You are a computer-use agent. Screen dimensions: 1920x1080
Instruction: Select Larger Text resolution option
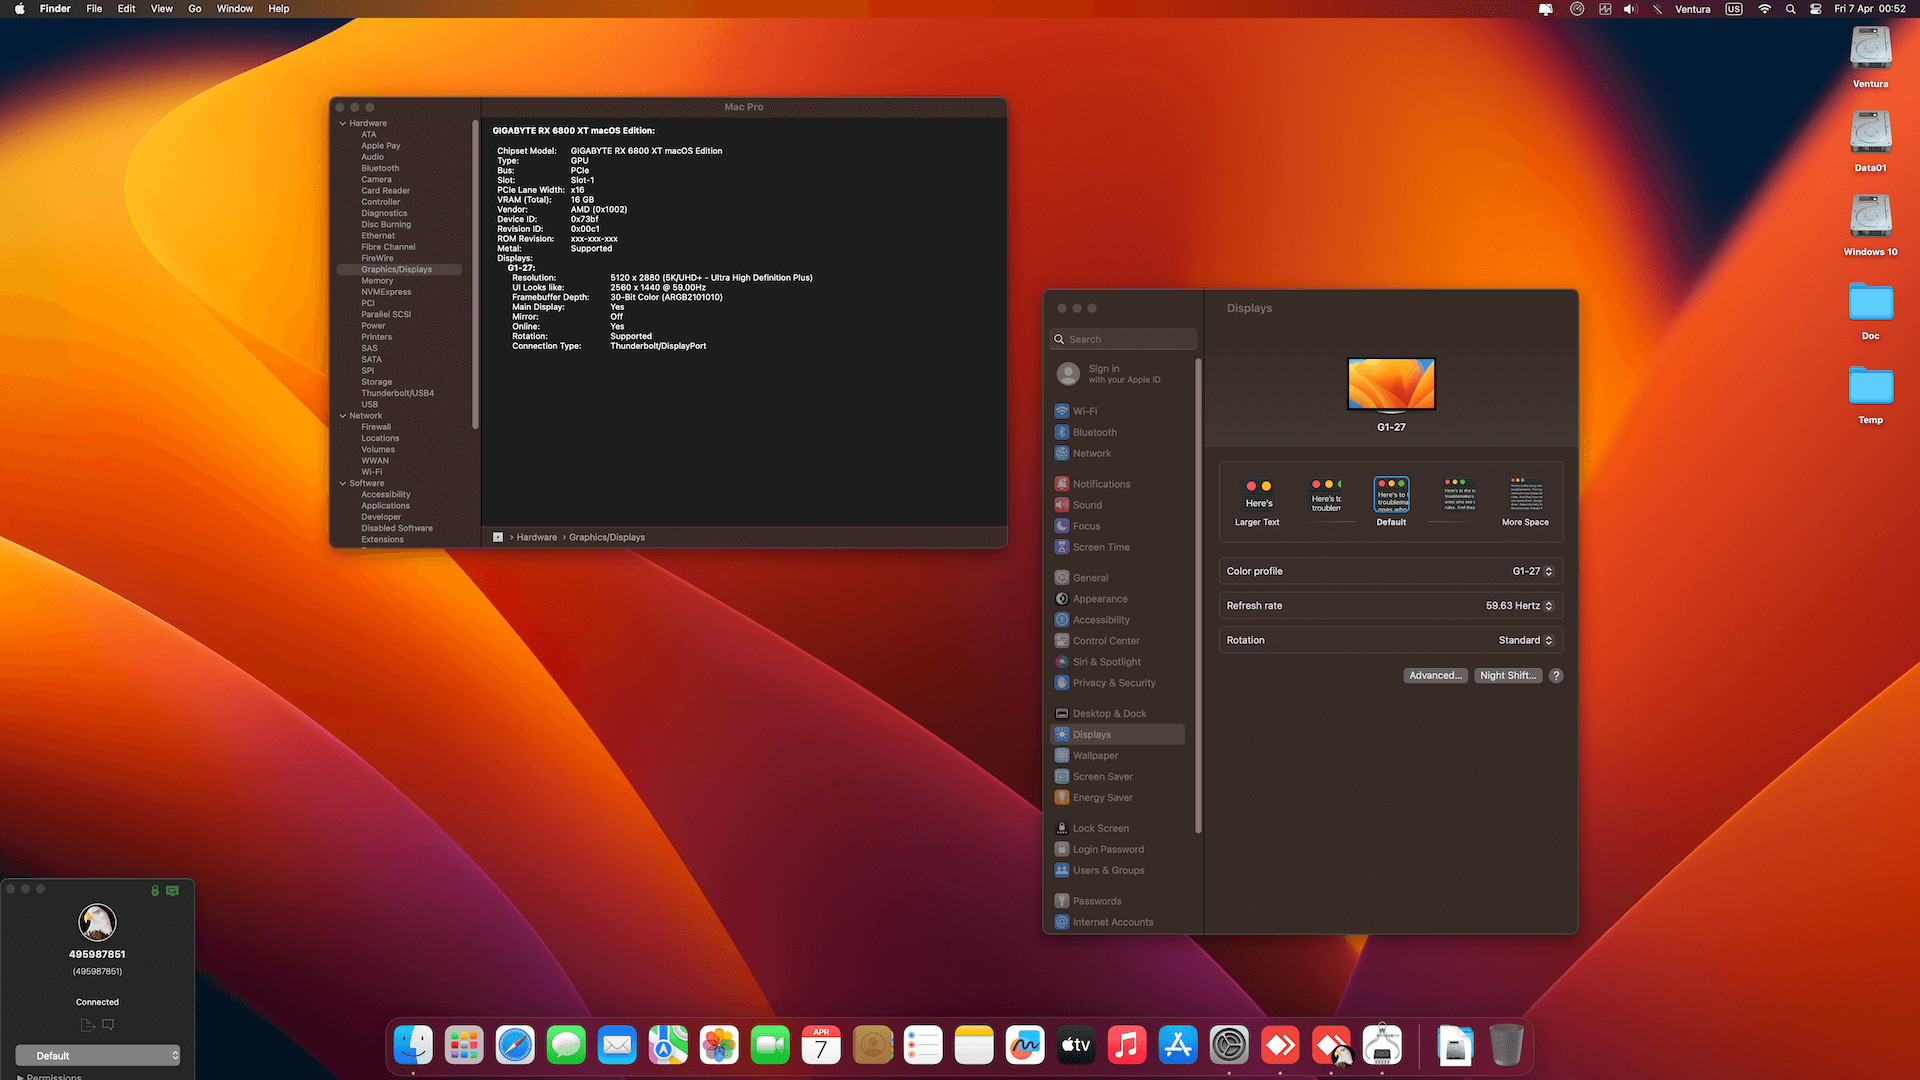[1257, 502]
